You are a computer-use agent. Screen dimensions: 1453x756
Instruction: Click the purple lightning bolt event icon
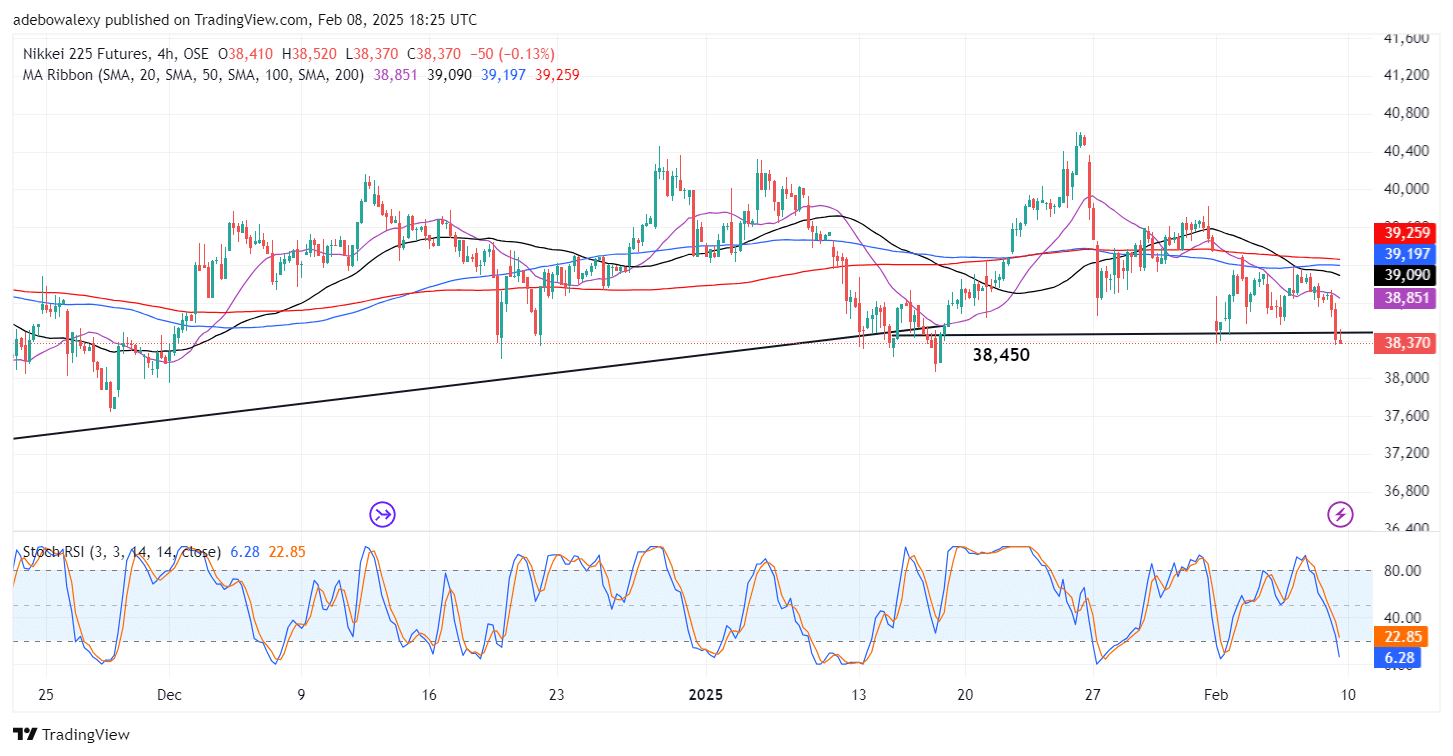1340,515
